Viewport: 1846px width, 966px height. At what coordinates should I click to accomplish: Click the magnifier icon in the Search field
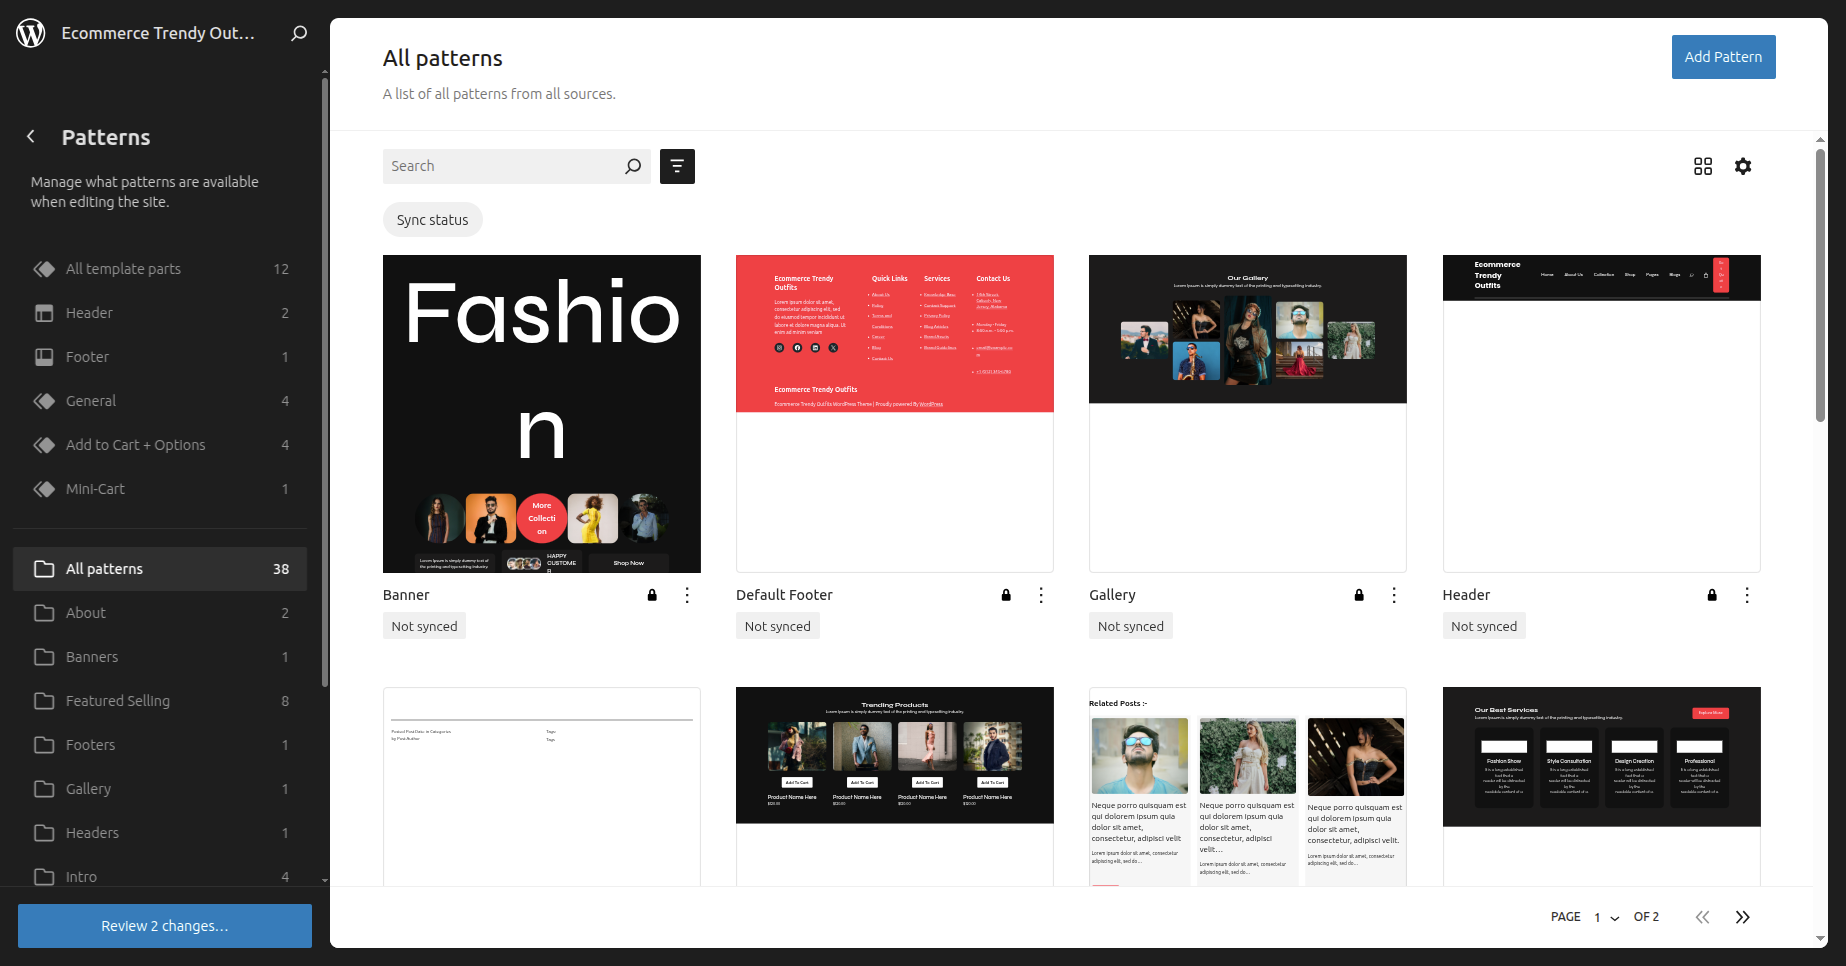633,166
